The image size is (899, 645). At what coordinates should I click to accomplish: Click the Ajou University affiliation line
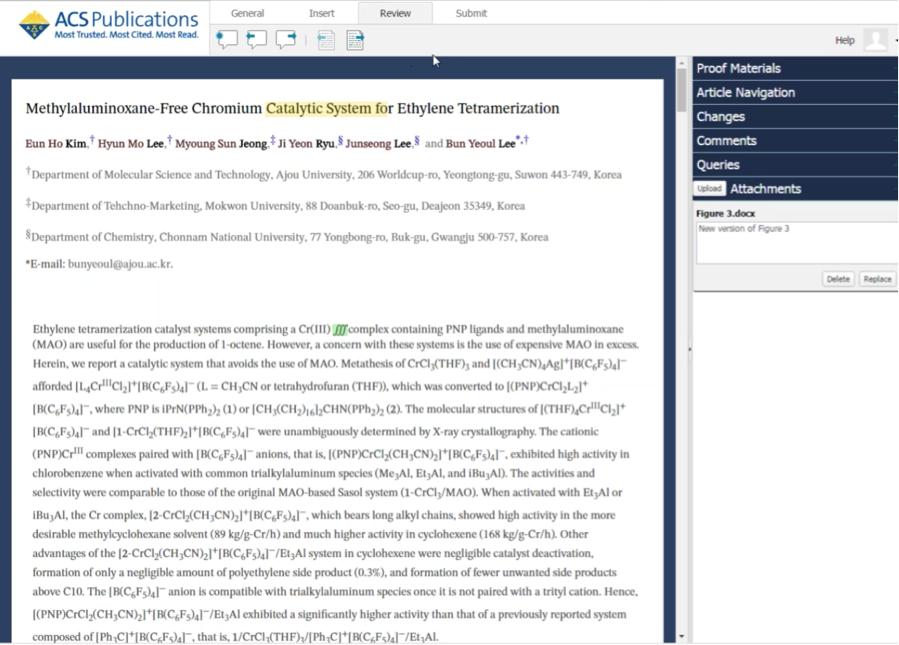[x=323, y=174]
